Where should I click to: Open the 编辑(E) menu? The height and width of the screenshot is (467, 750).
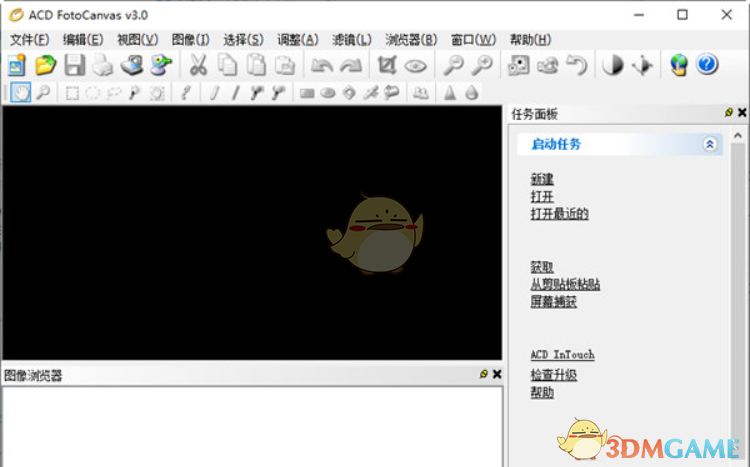pyautogui.click(x=83, y=40)
